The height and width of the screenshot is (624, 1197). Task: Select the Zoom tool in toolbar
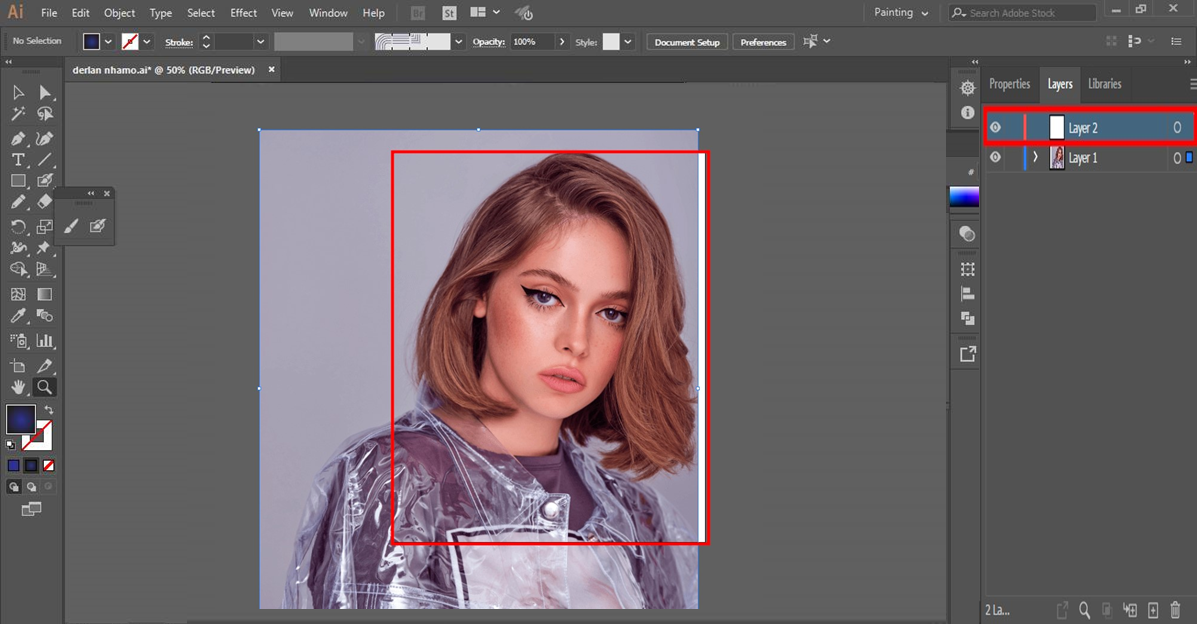pyautogui.click(x=44, y=387)
